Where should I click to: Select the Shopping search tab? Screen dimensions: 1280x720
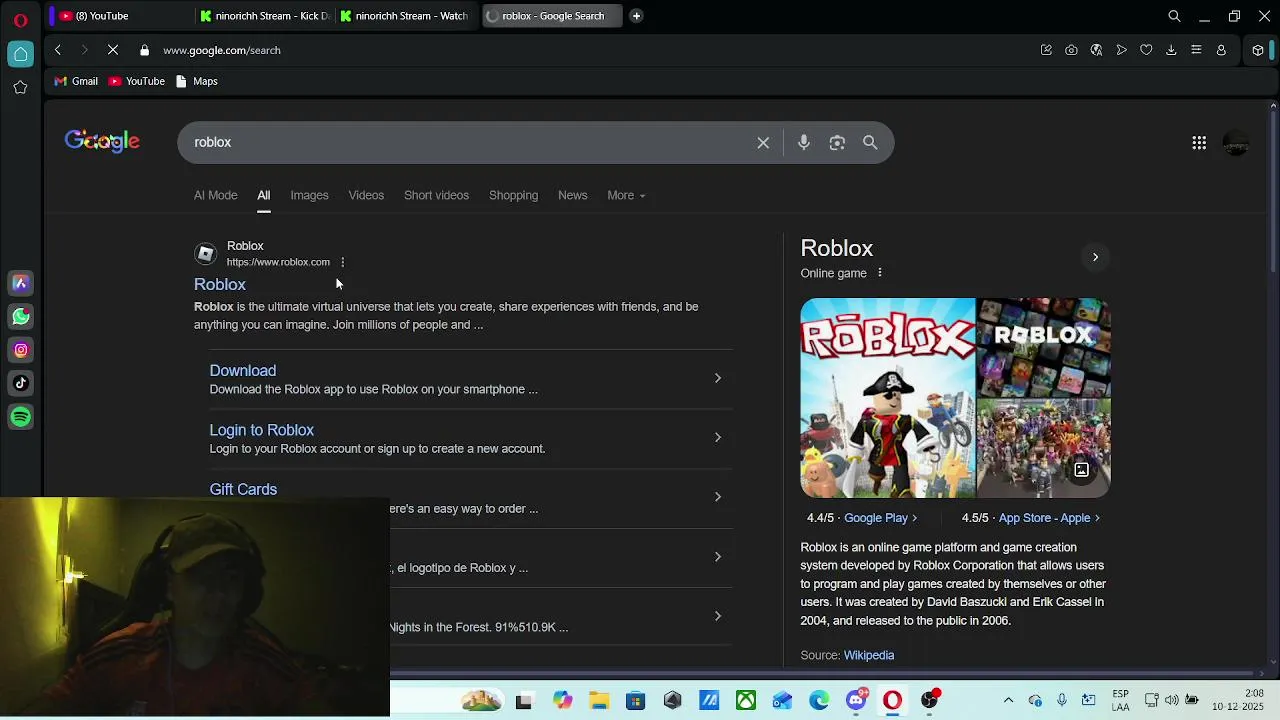(513, 195)
